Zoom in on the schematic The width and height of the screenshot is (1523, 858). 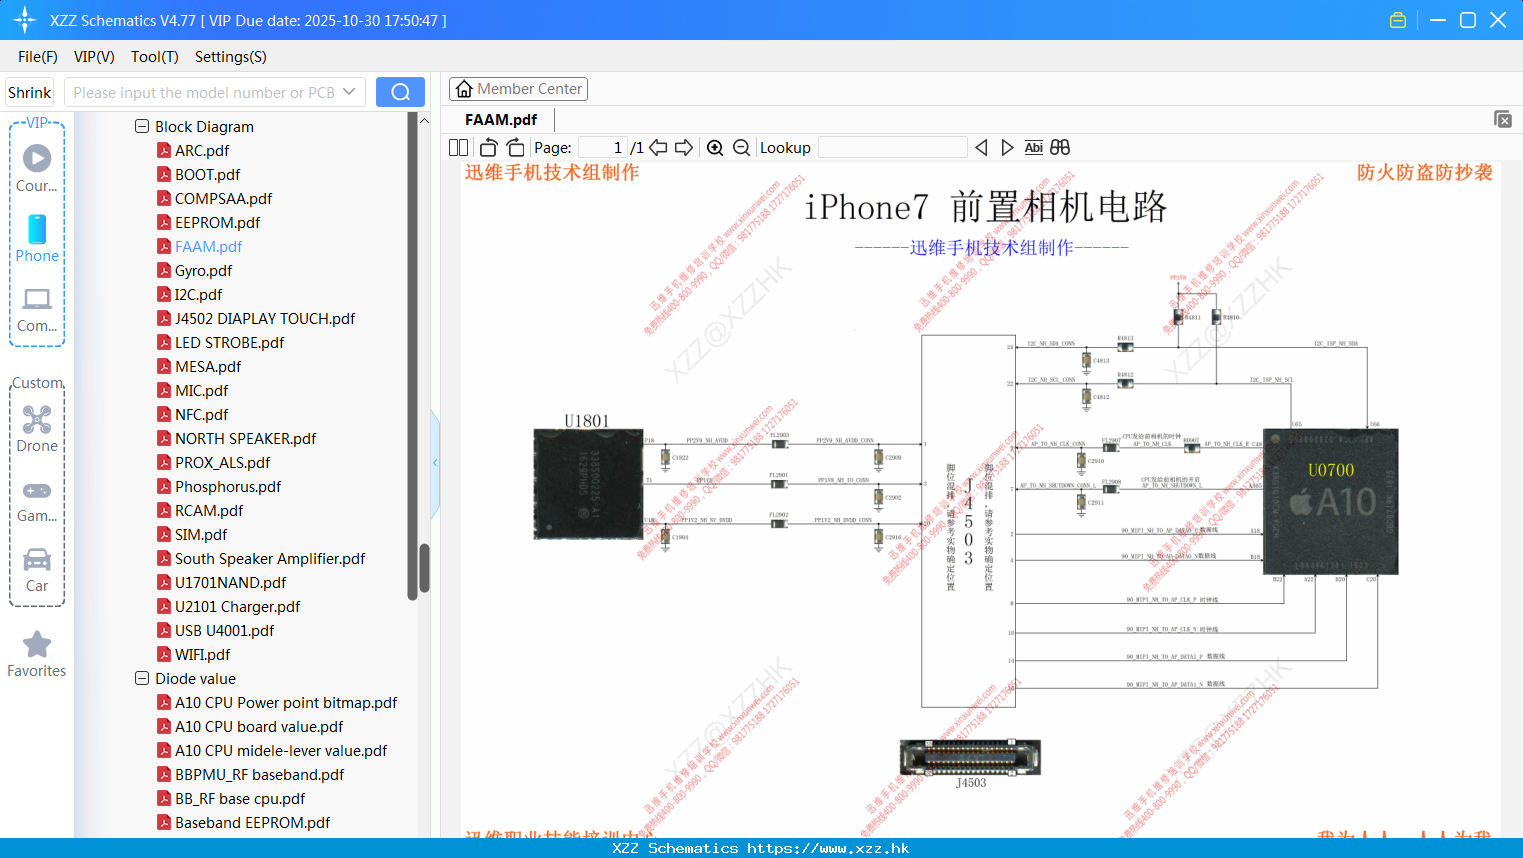pyautogui.click(x=715, y=147)
